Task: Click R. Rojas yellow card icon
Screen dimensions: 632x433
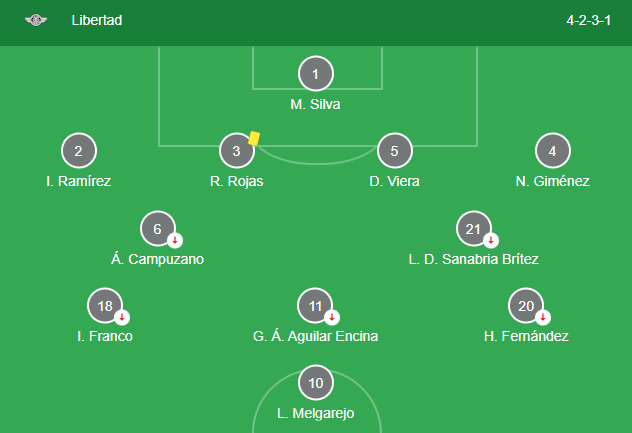Action: [x=254, y=138]
